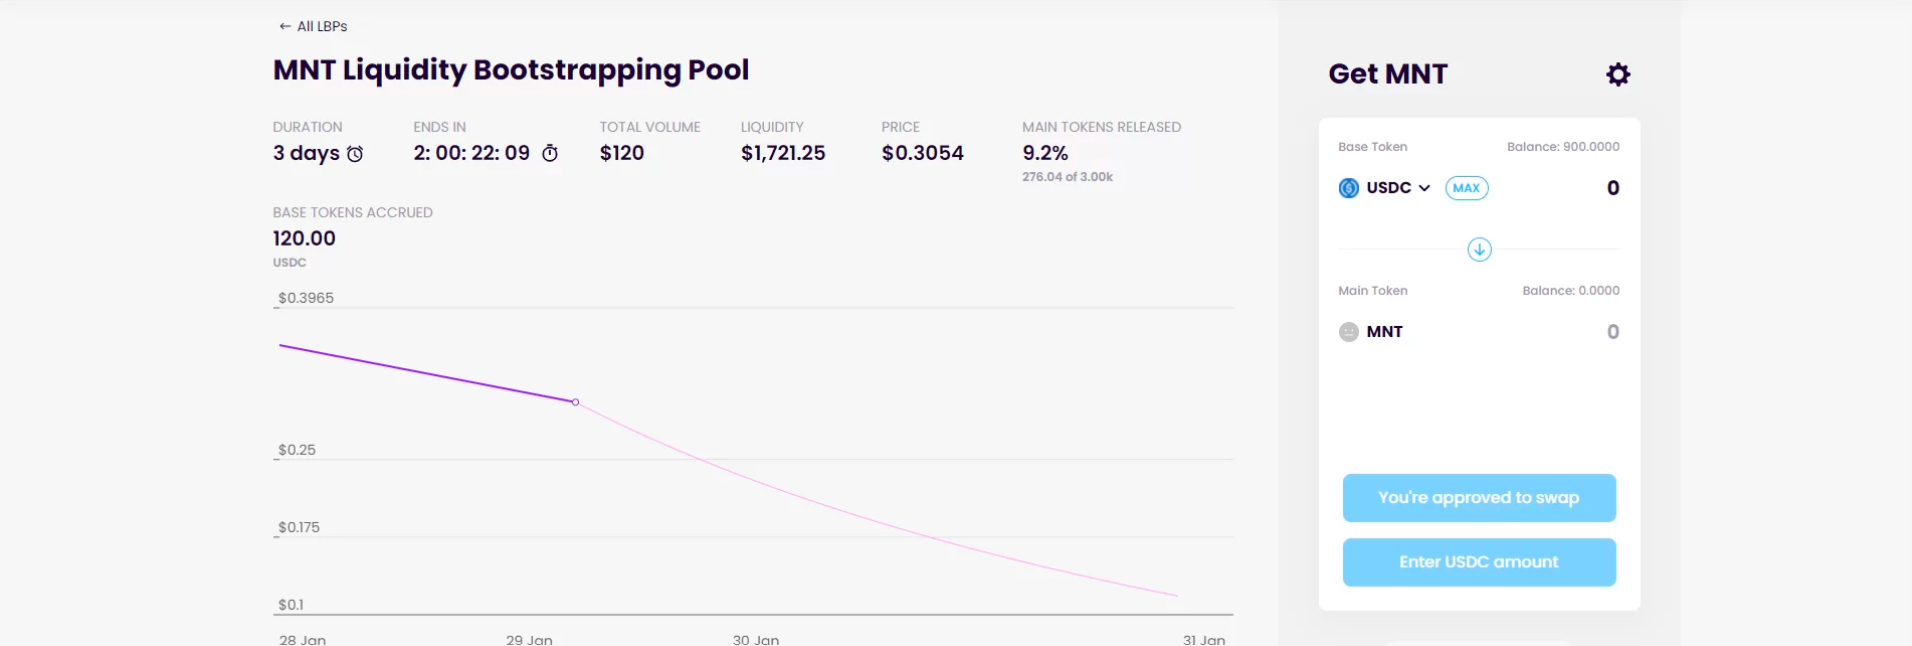The width and height of the screenshot is (1912, 646).
Task: Click the You're approved to swap button
Action: click(x=1479, y=498)
